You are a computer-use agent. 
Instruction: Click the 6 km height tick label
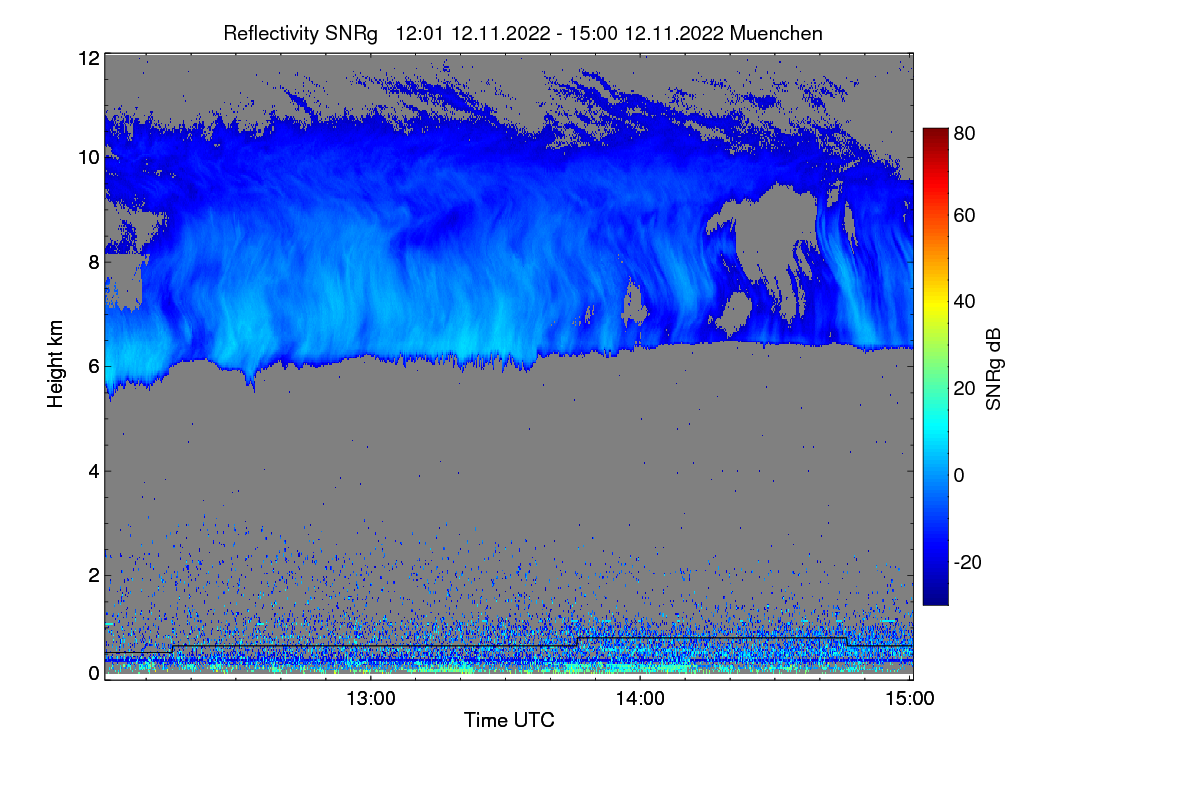(x=93, y=366)
